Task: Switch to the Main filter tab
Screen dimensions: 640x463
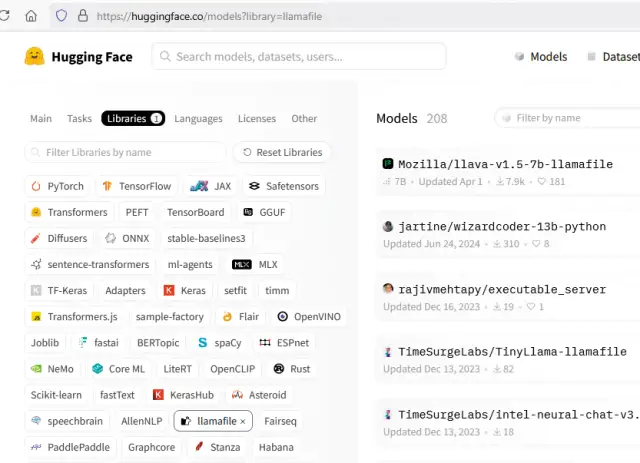Action: 41,118
